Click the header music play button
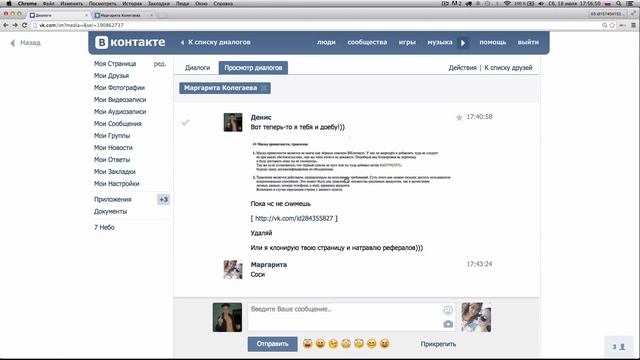640x360 pixels. (x=463, y=42)
